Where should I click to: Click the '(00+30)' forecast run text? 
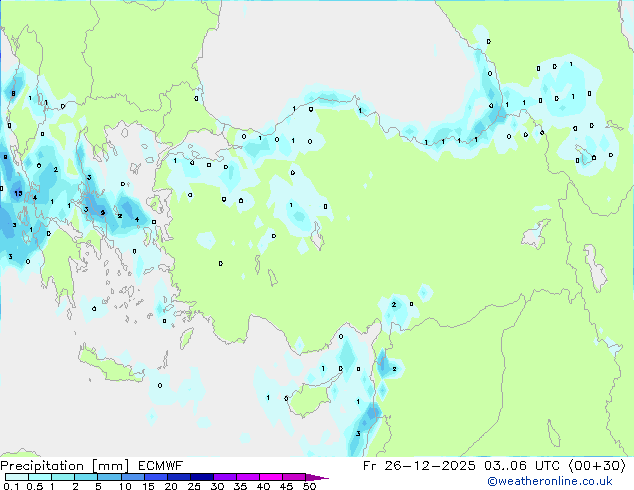597,466
